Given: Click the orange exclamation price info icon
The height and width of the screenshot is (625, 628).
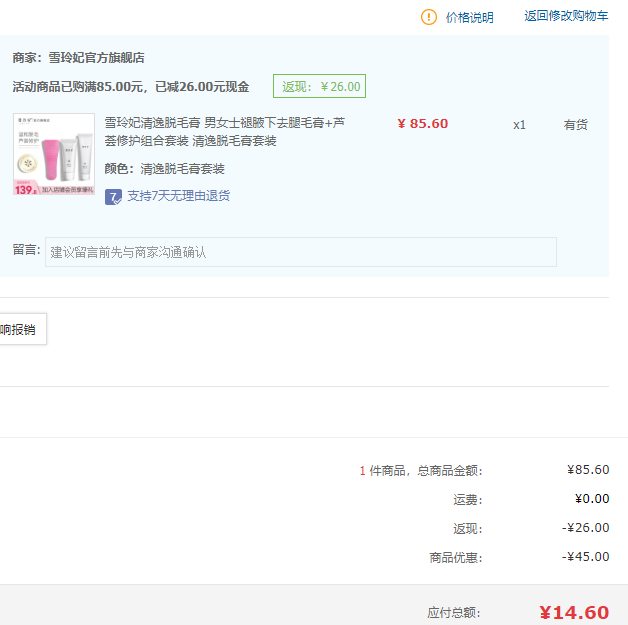Looking at the screenshot, I should [429, 17].
